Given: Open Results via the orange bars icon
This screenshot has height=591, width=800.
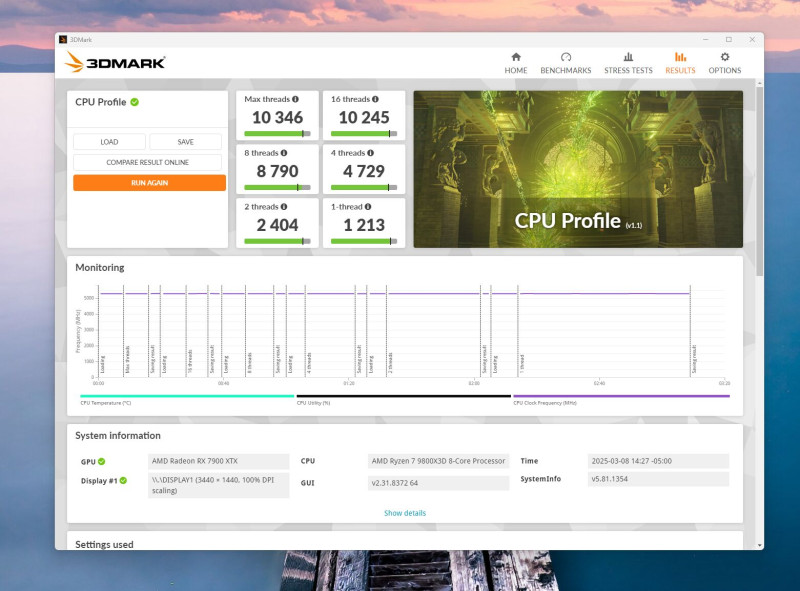Looking at the screenshot, I should [680, 57].
